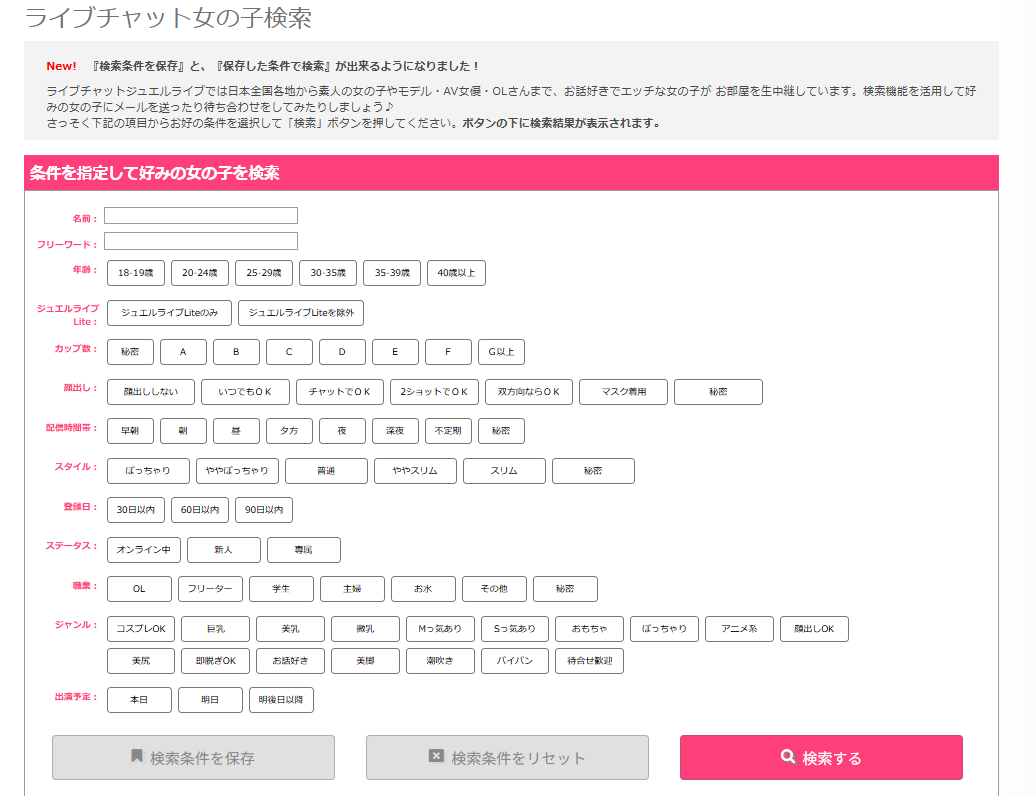Select 秘密 in the 職業 row
Image resolution: width=1036 pixels, height=796 pixels.
(x=566, y=589)
